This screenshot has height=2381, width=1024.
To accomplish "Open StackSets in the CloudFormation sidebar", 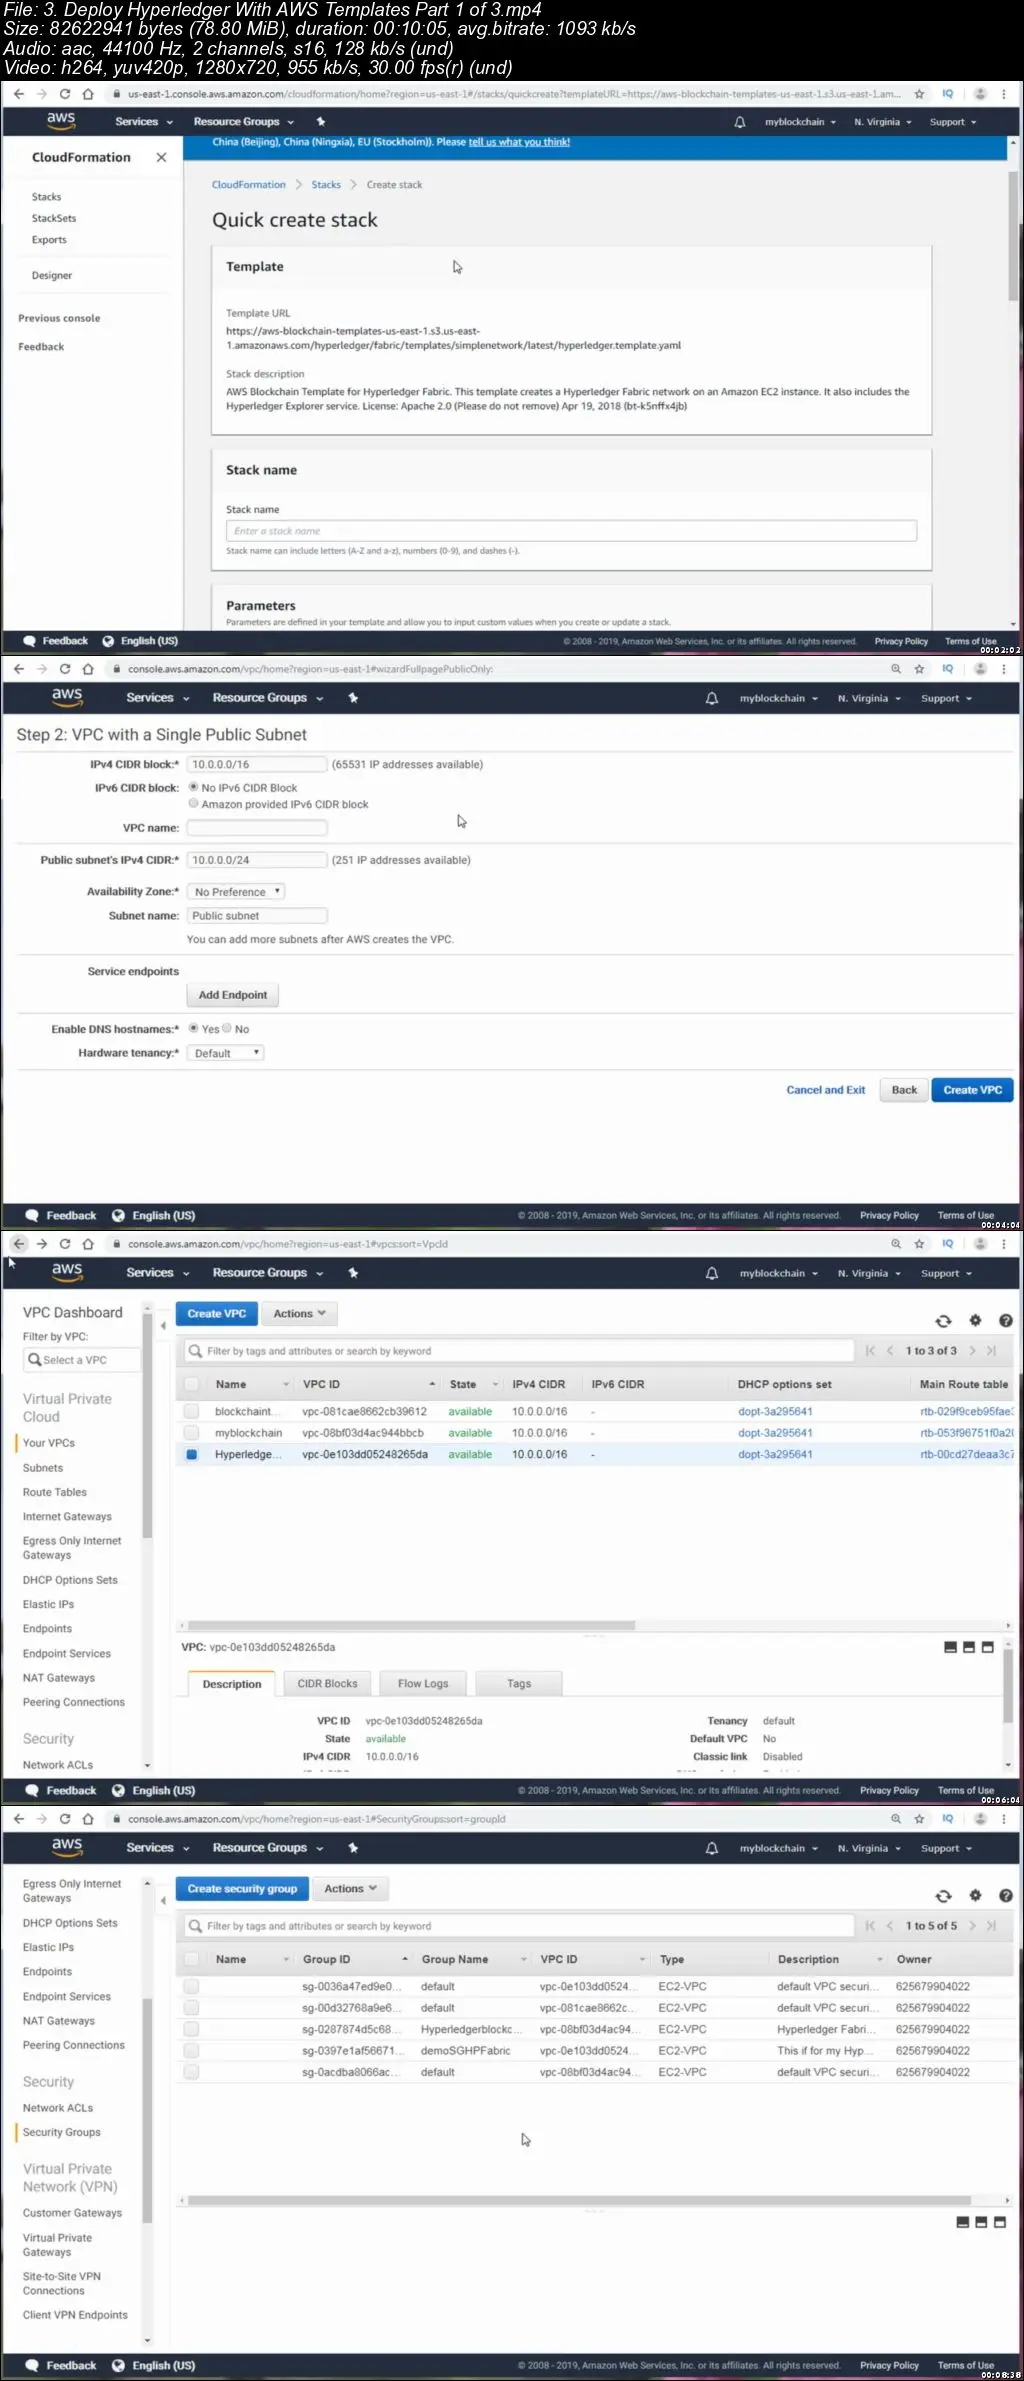I will [54, 218].
